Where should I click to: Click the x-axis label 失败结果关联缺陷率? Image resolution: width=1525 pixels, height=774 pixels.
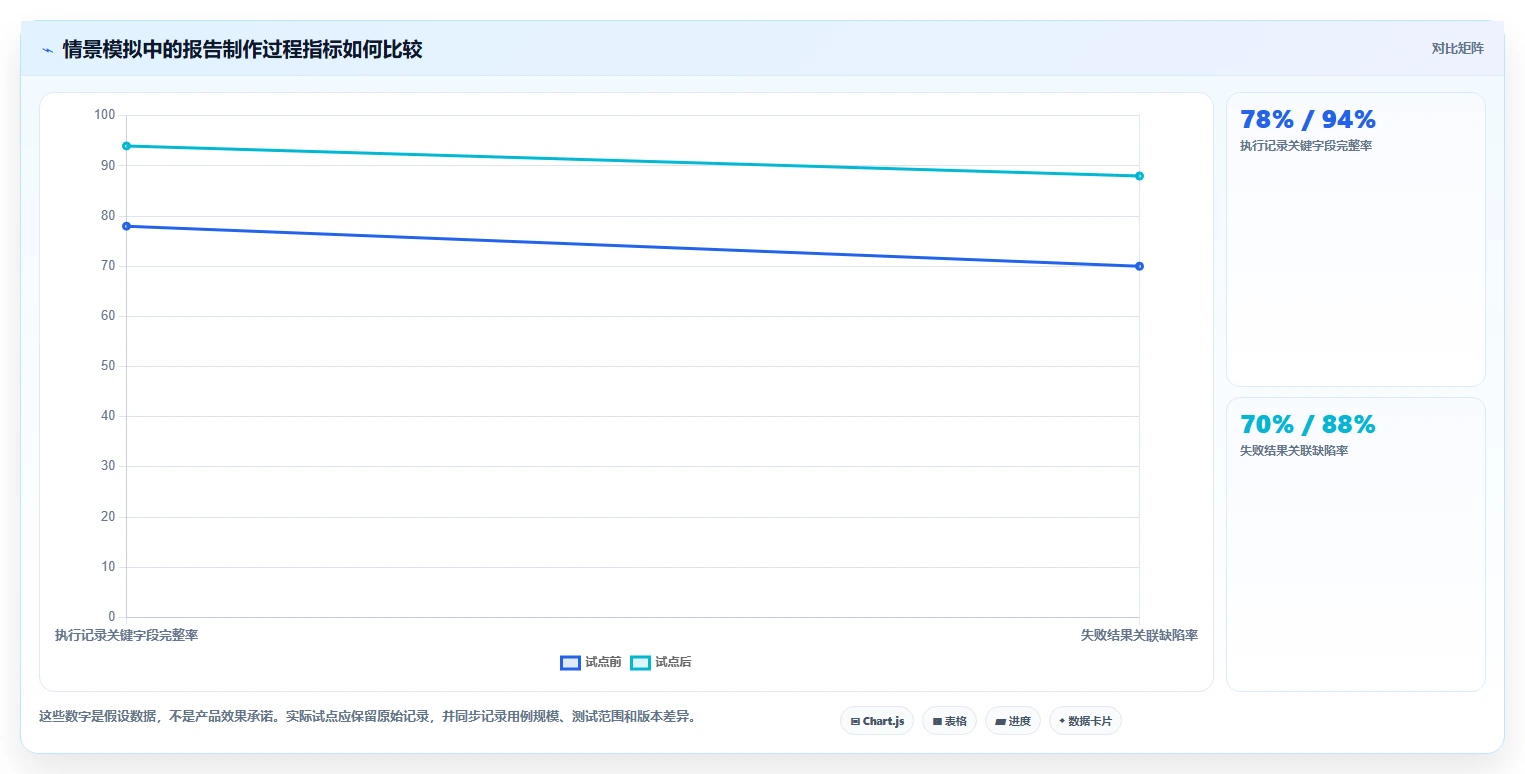click(1139, 635)
